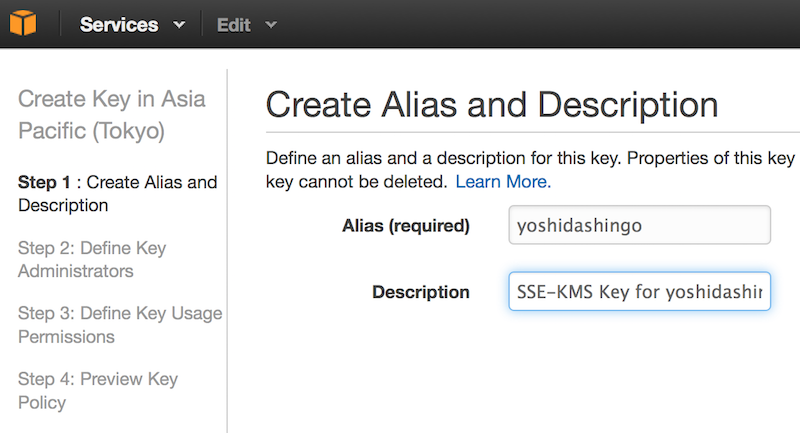Go to Step 3: Define Key Usage Permissions

coord(120,325)
